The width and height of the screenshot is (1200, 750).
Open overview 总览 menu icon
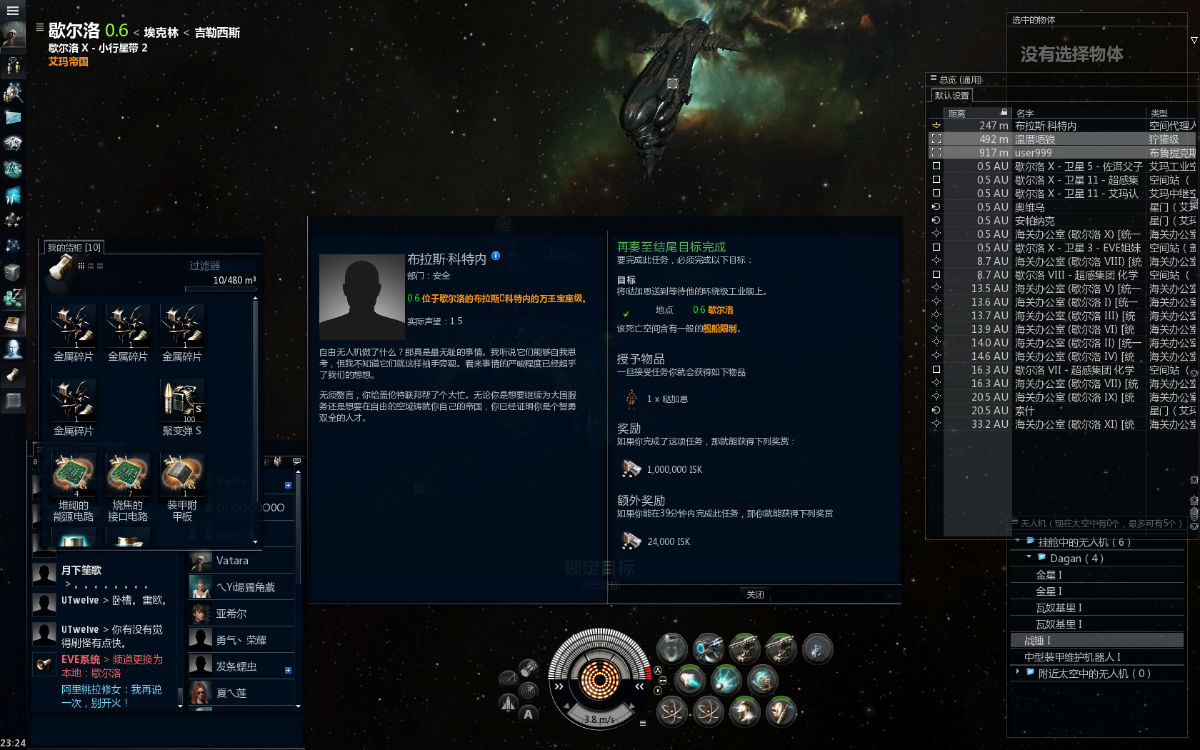(x=933, y=79)
